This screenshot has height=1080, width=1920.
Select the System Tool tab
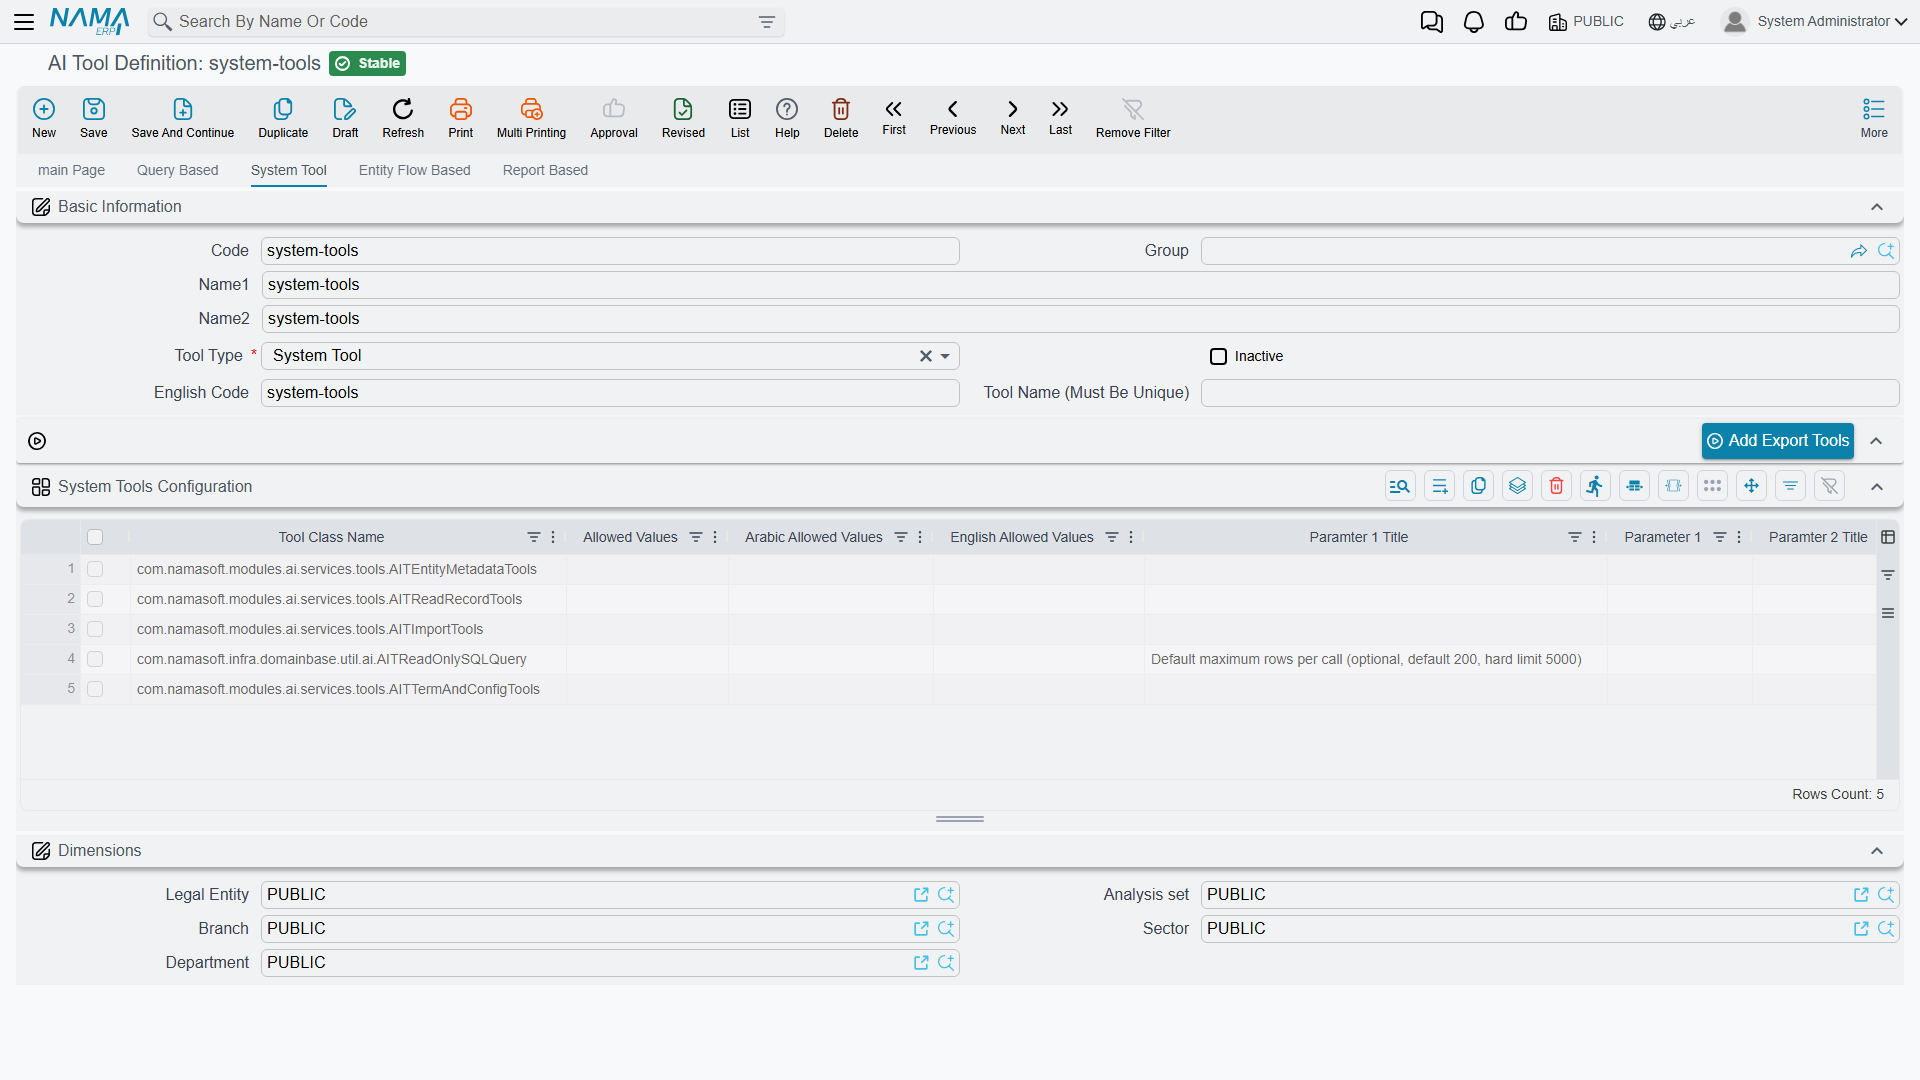(289, 170)
